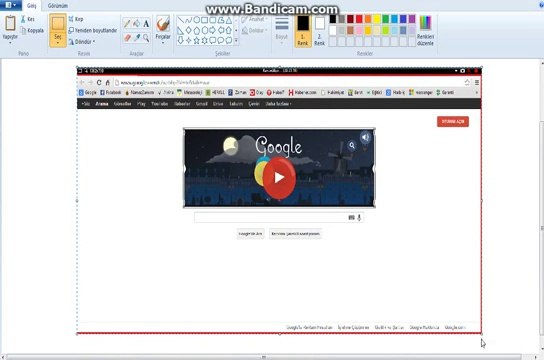Choose the cloud callout shape

229,41
